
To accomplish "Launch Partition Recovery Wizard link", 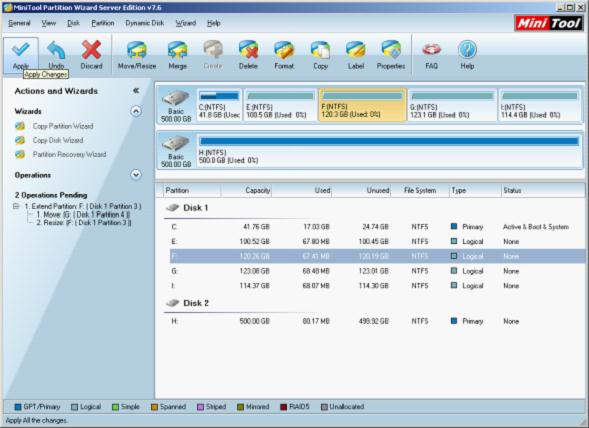I will (x=69, y=154).
